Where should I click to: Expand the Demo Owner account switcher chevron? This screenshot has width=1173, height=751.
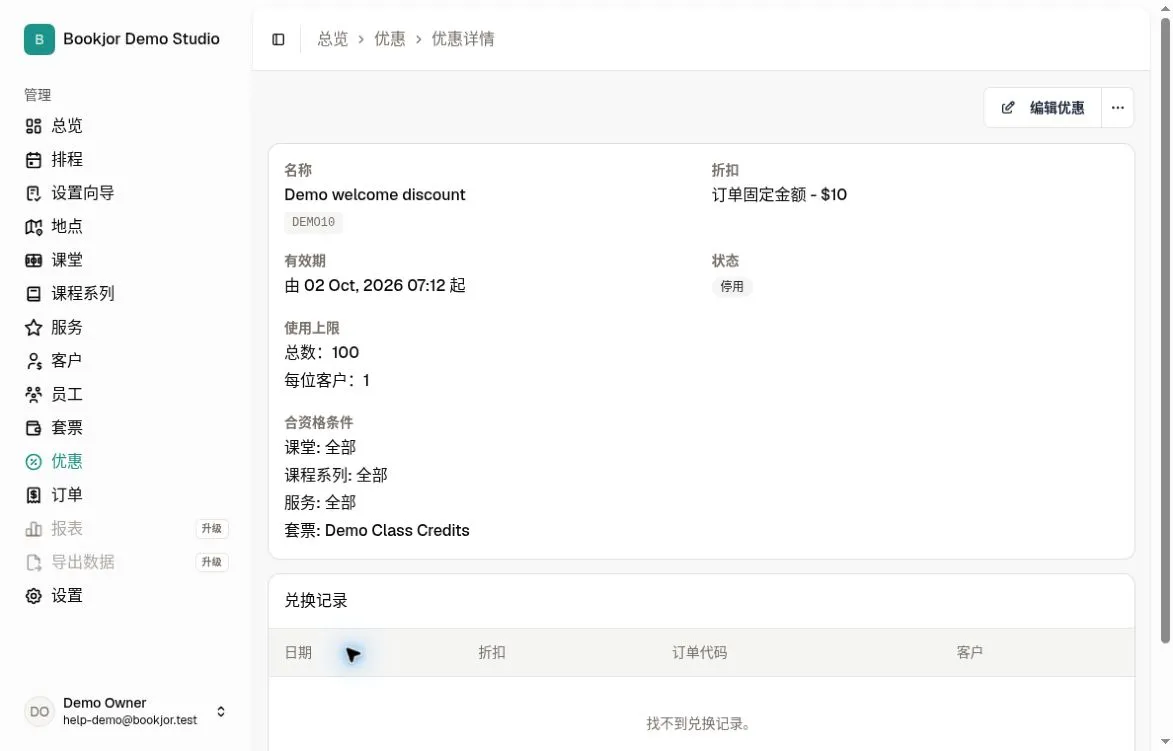(221, 711)
